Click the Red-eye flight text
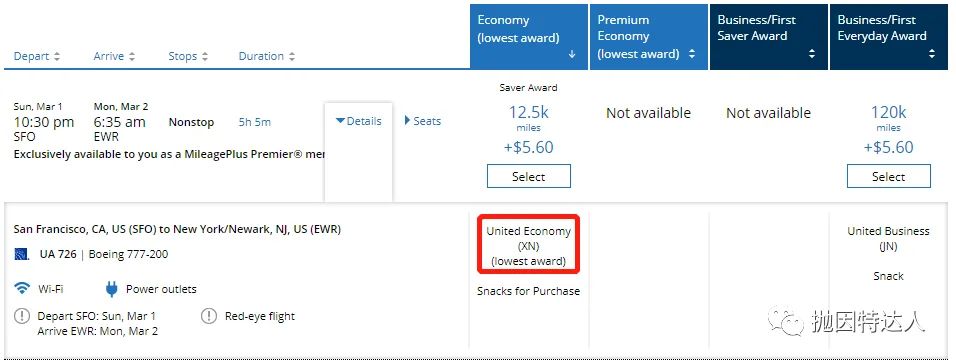The image size is (956, 363). pyautogui.click(x=260, y=316)
